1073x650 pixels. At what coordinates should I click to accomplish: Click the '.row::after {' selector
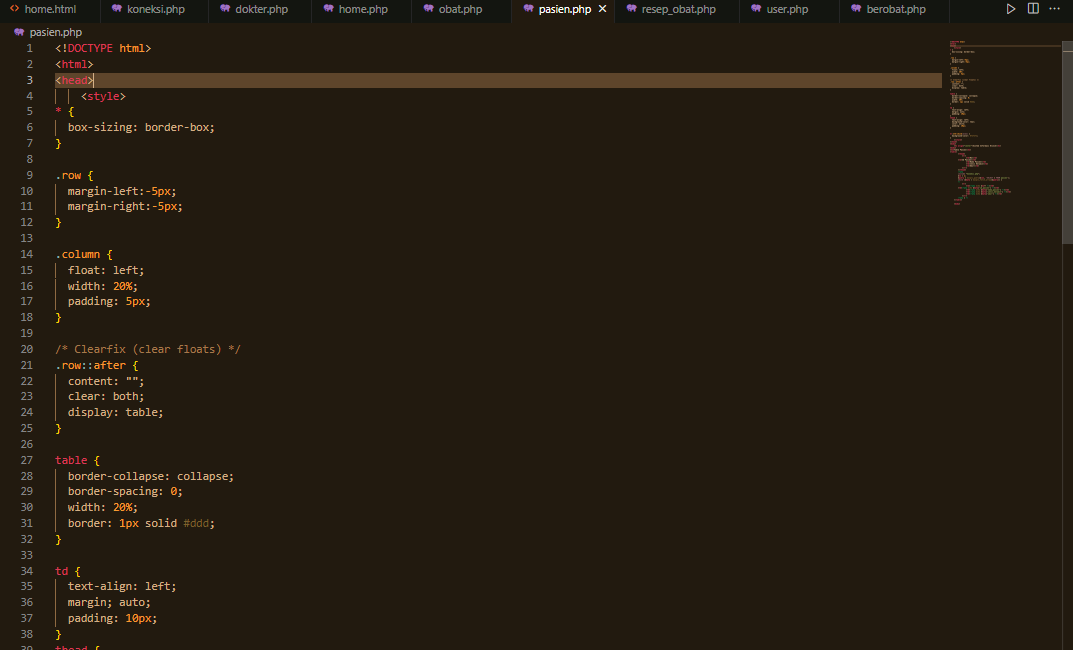pos(96,365)
